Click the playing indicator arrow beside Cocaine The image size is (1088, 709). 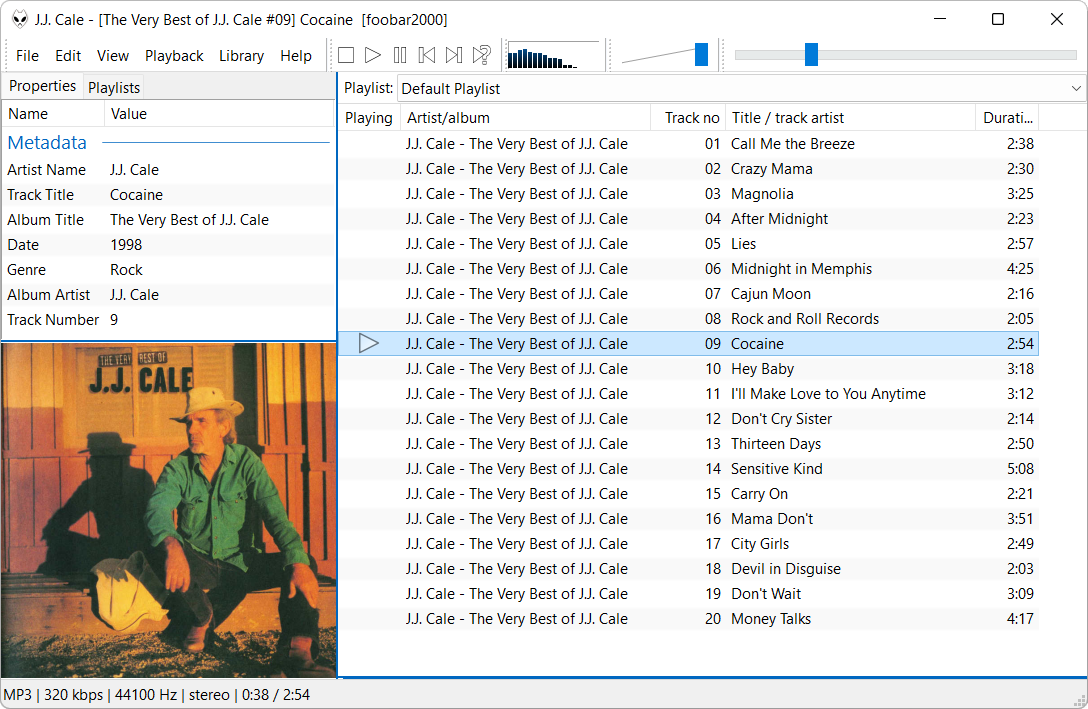pyautogui.click(x=369, y=344)
